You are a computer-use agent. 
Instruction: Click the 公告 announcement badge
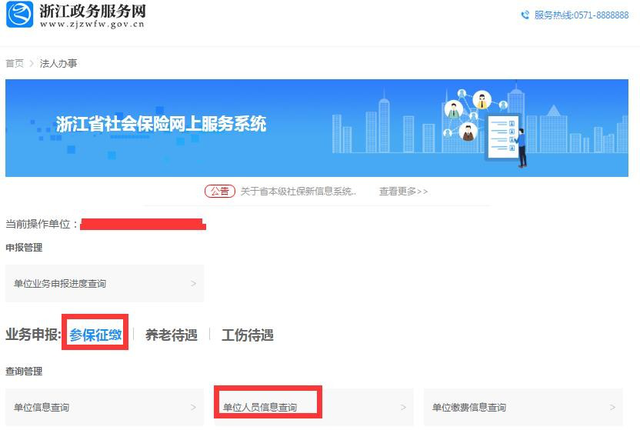pyautogui.click(x=220, y=191)
